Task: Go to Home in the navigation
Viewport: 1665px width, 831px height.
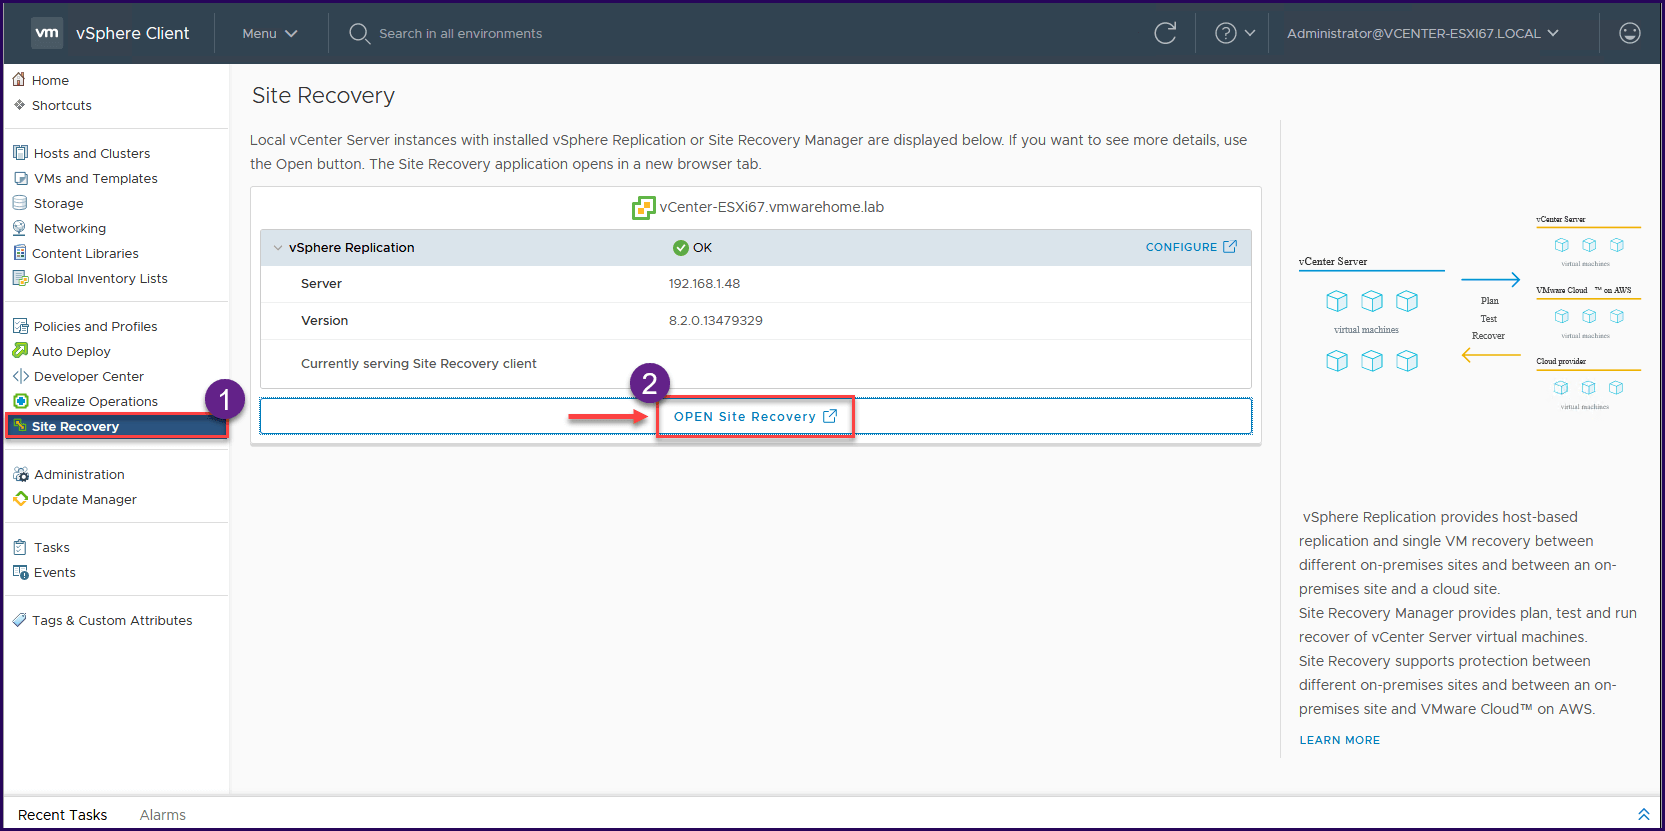Action: [50, 80]
